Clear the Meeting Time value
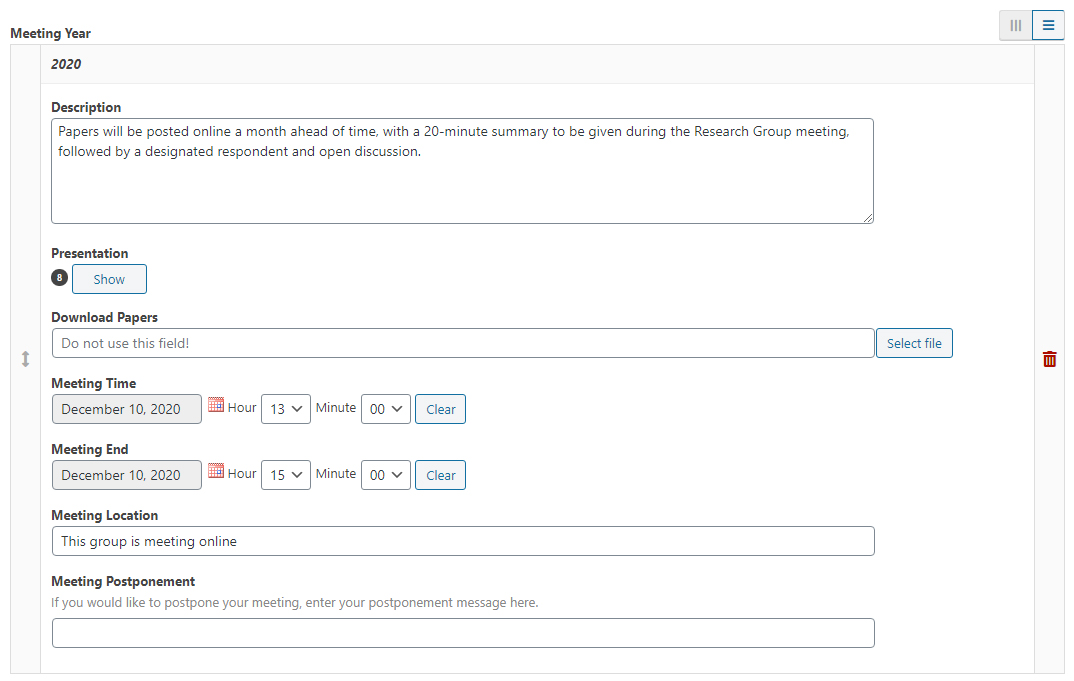The width and height of the screenshot is (1074, 681). pos(440,409)
